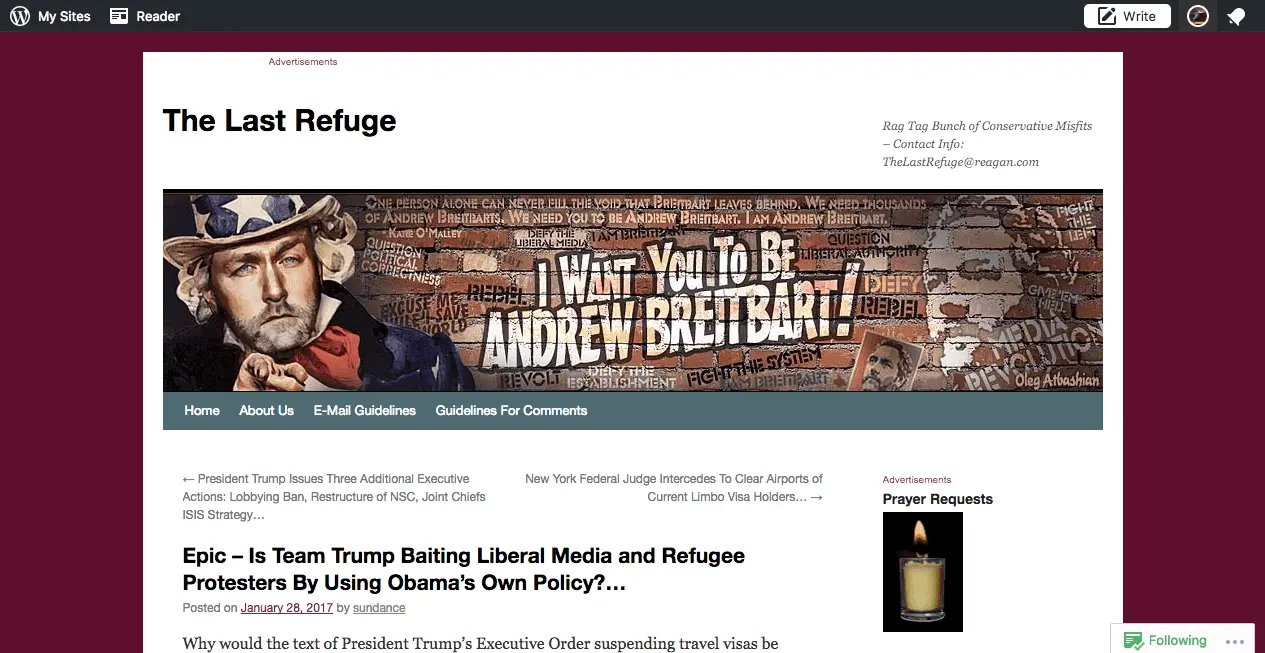The height and width of the screenshot is (653, 1265).
Task: Open the My Sites menu
Action: click(x=52, y=16)
